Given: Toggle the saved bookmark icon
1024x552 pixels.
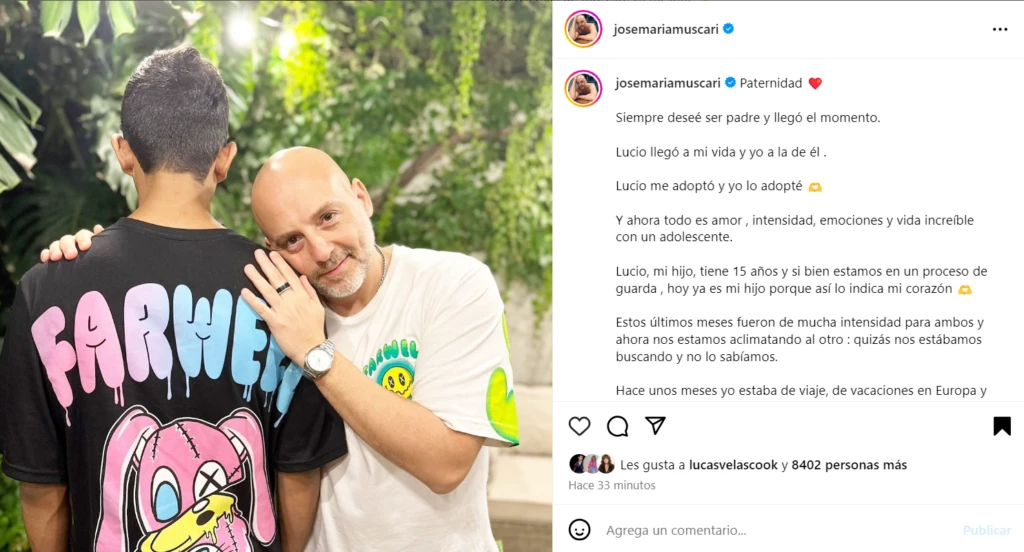Looking at the screenshot, I should click(x=1002, y=426).
